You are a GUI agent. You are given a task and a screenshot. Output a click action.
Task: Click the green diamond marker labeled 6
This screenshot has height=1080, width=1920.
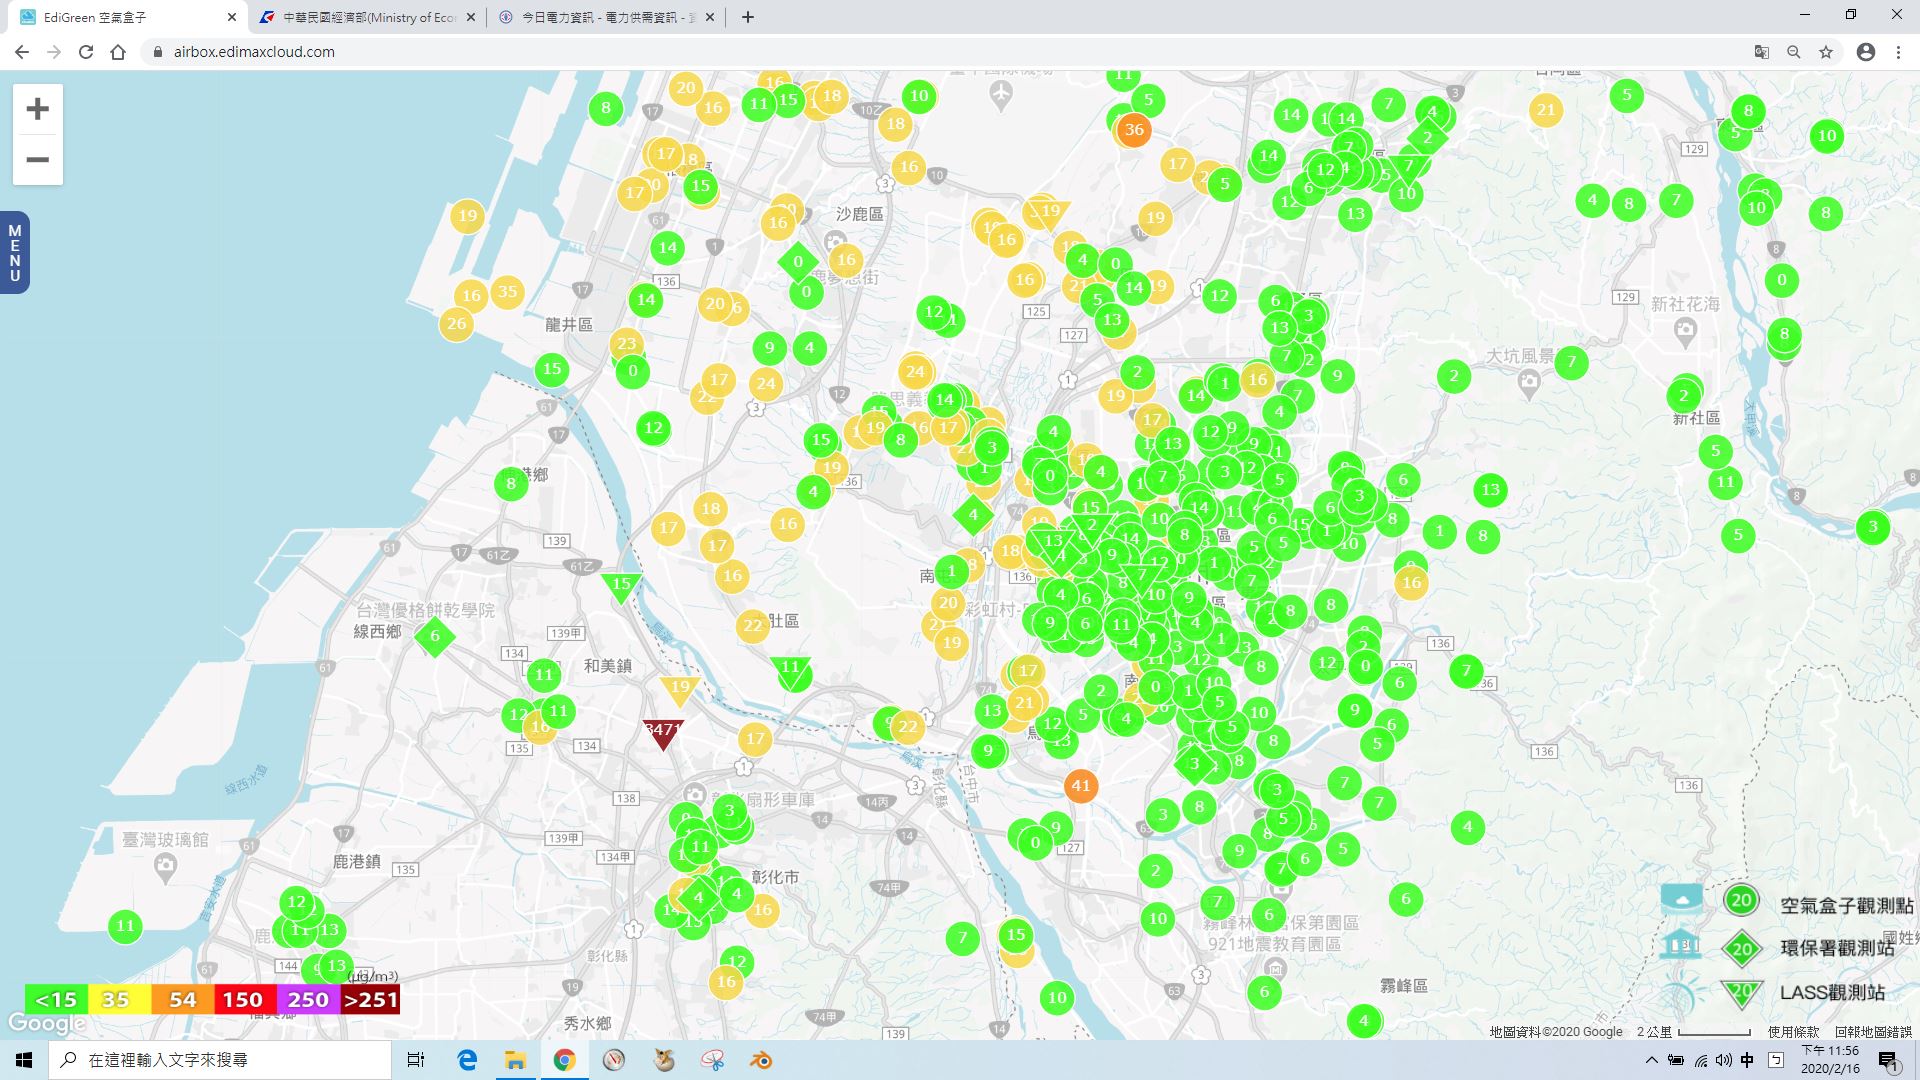[434, 636]
